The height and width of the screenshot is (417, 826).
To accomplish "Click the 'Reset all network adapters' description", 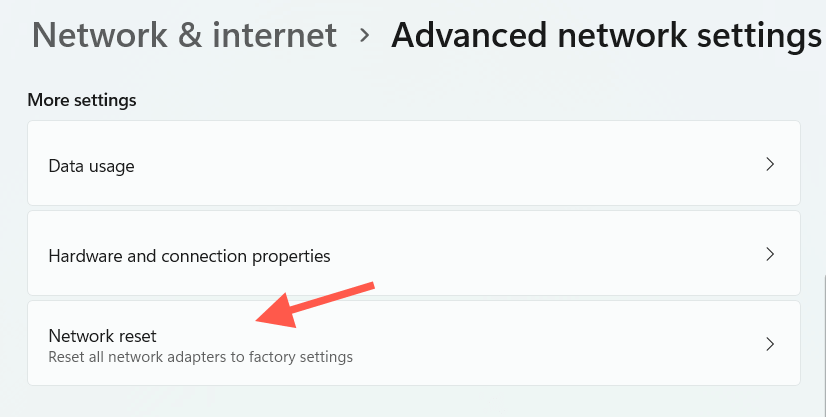I will click(200, 356).
